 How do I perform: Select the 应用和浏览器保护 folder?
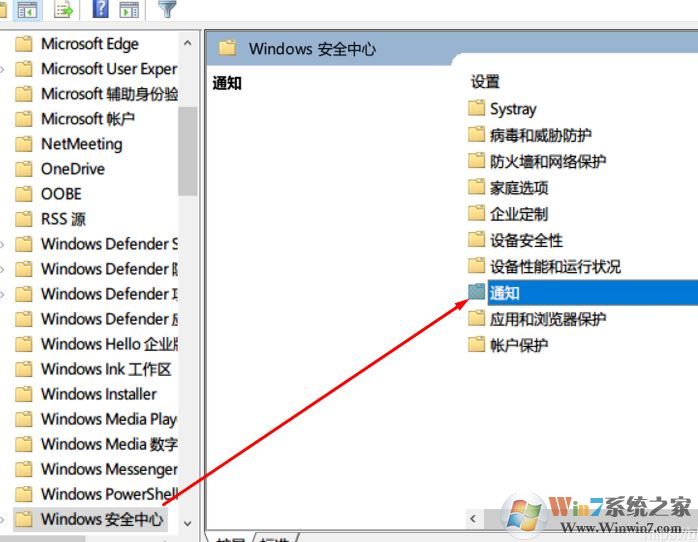[537, 319]
